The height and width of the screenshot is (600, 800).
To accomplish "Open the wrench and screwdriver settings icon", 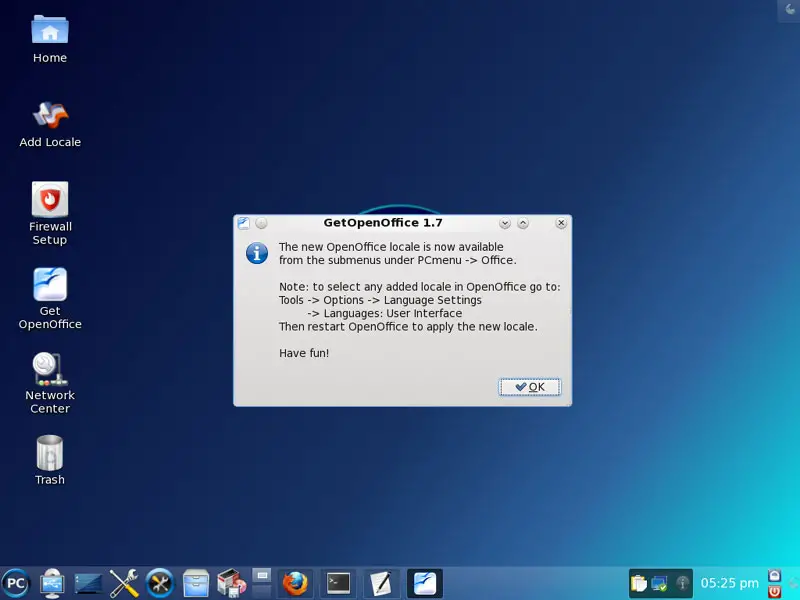I will tap(124, 583).
